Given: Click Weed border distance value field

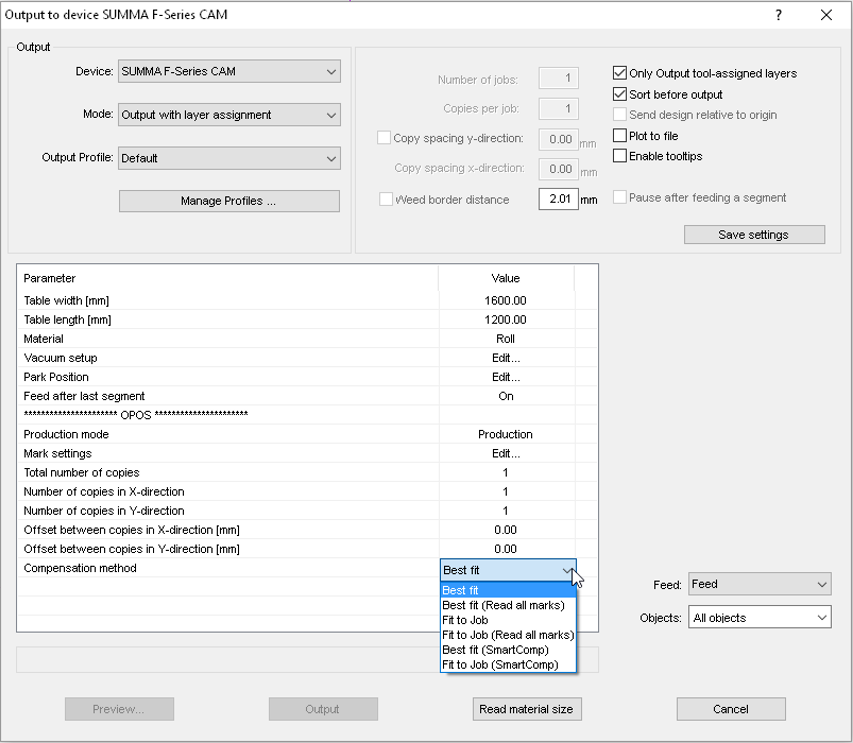Looking at the screenshot, I should tap(558, 199).
